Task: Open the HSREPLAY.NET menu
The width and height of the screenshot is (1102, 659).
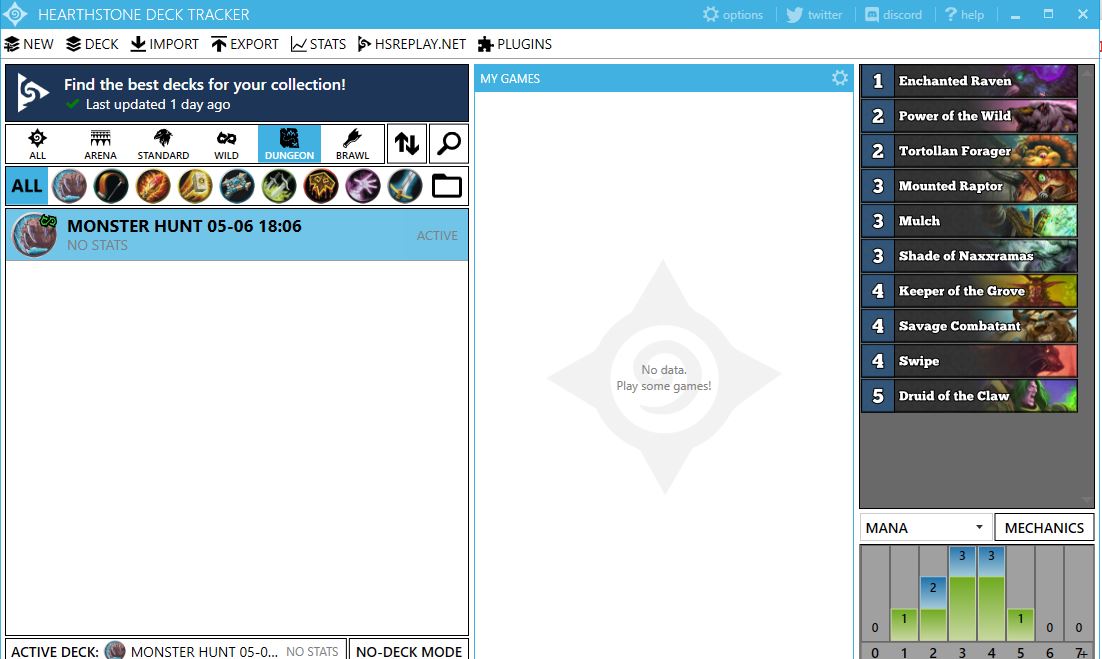Action: [x=412, y=44]
